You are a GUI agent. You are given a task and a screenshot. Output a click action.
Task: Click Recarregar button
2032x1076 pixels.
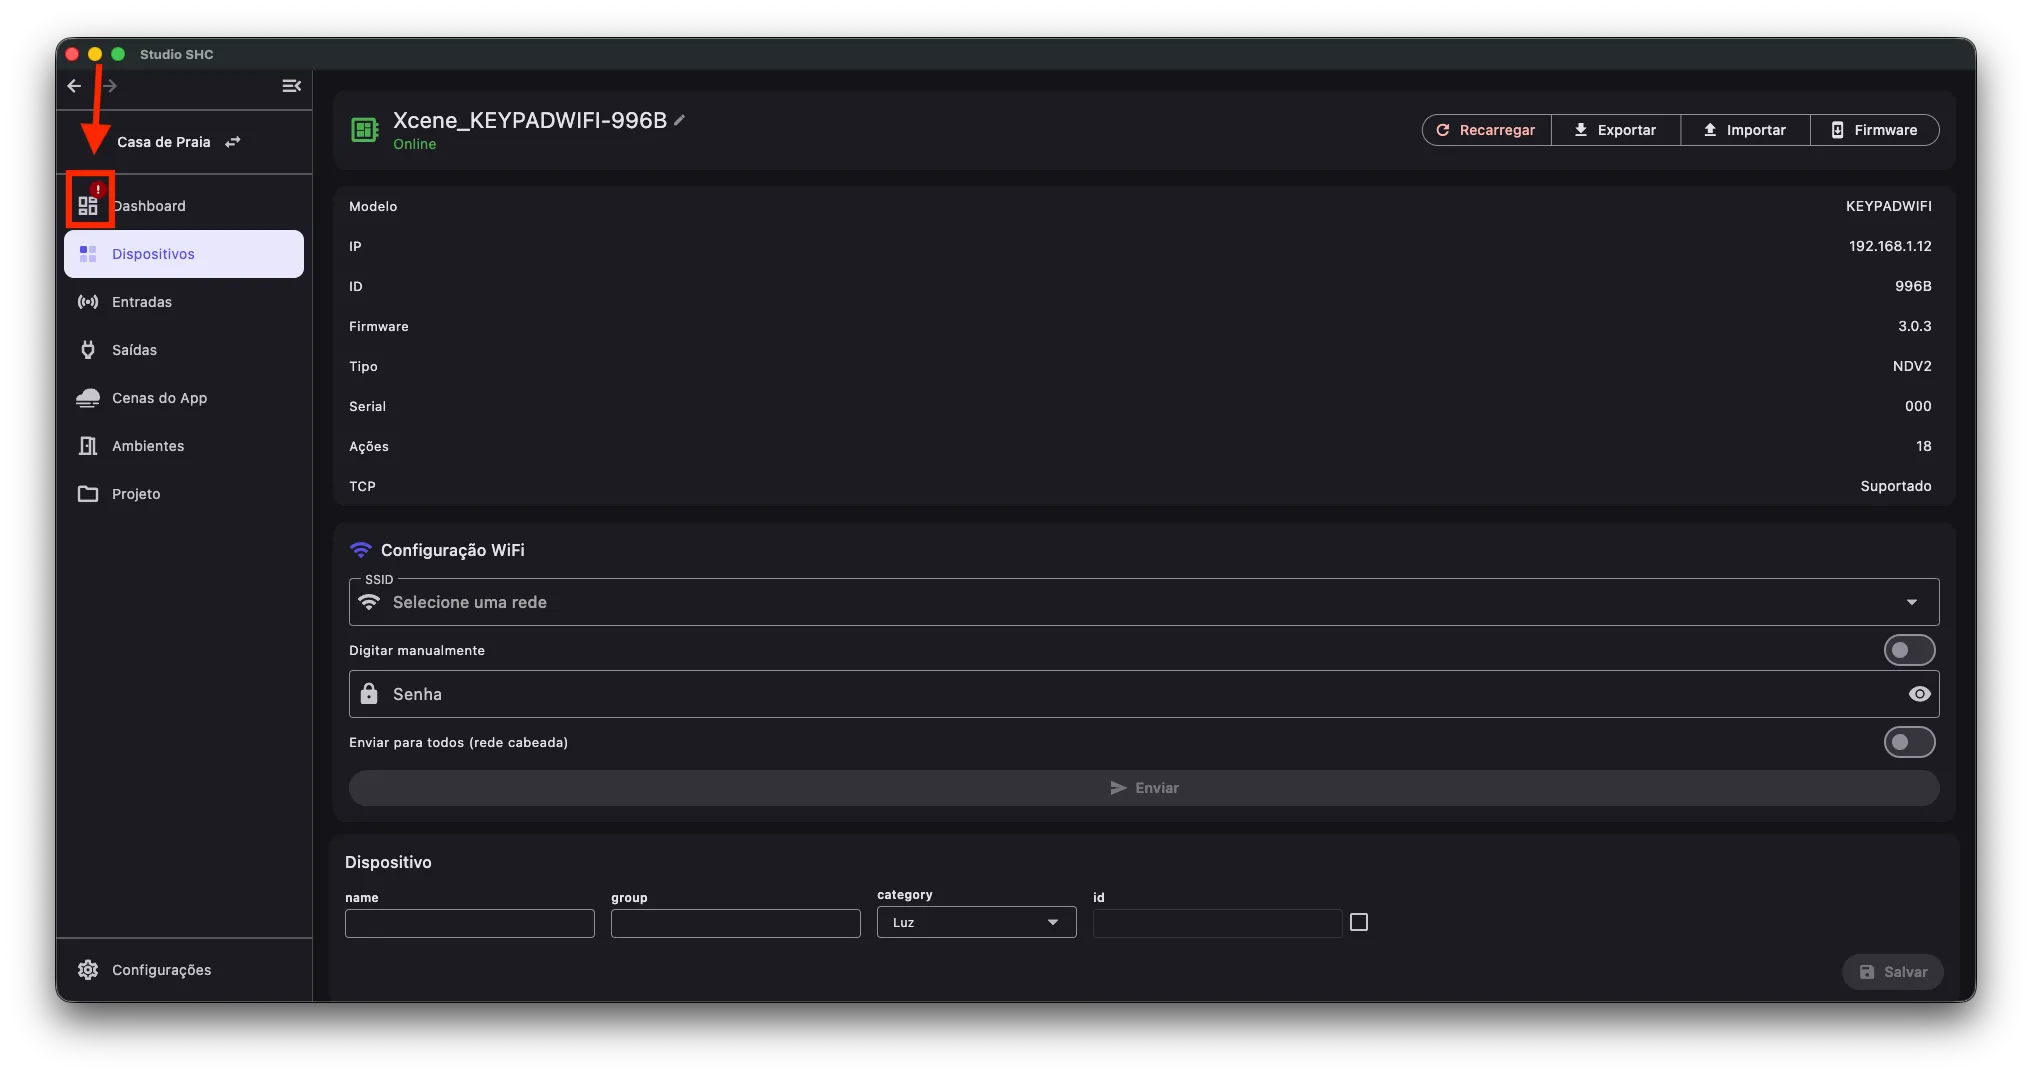pos(1486,130)
